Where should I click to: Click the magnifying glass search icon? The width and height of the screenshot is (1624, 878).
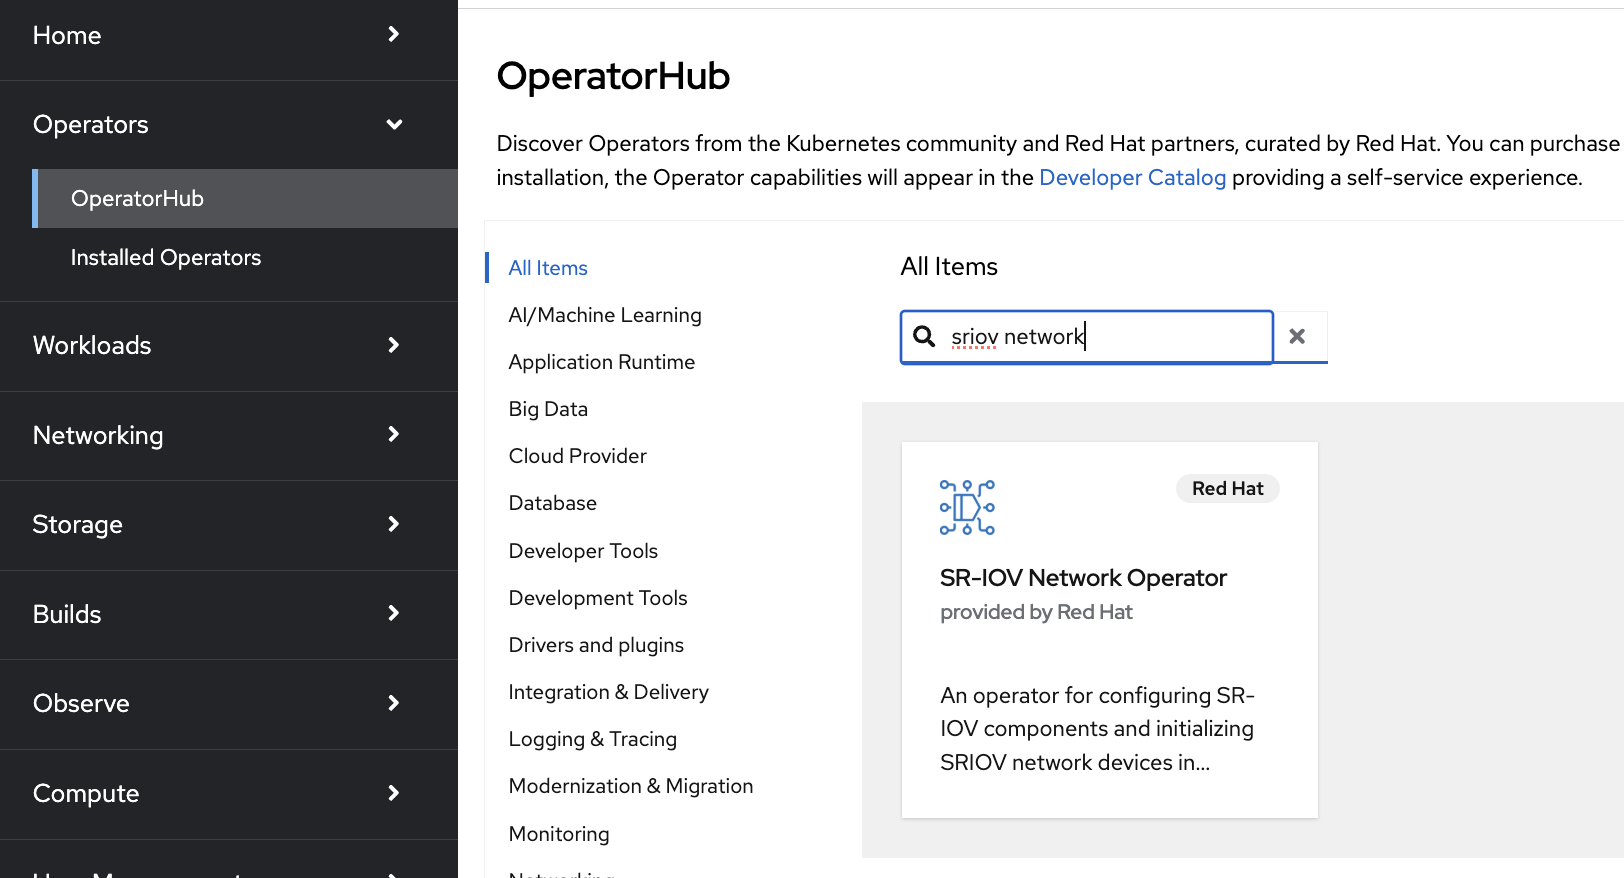point(925,337)
